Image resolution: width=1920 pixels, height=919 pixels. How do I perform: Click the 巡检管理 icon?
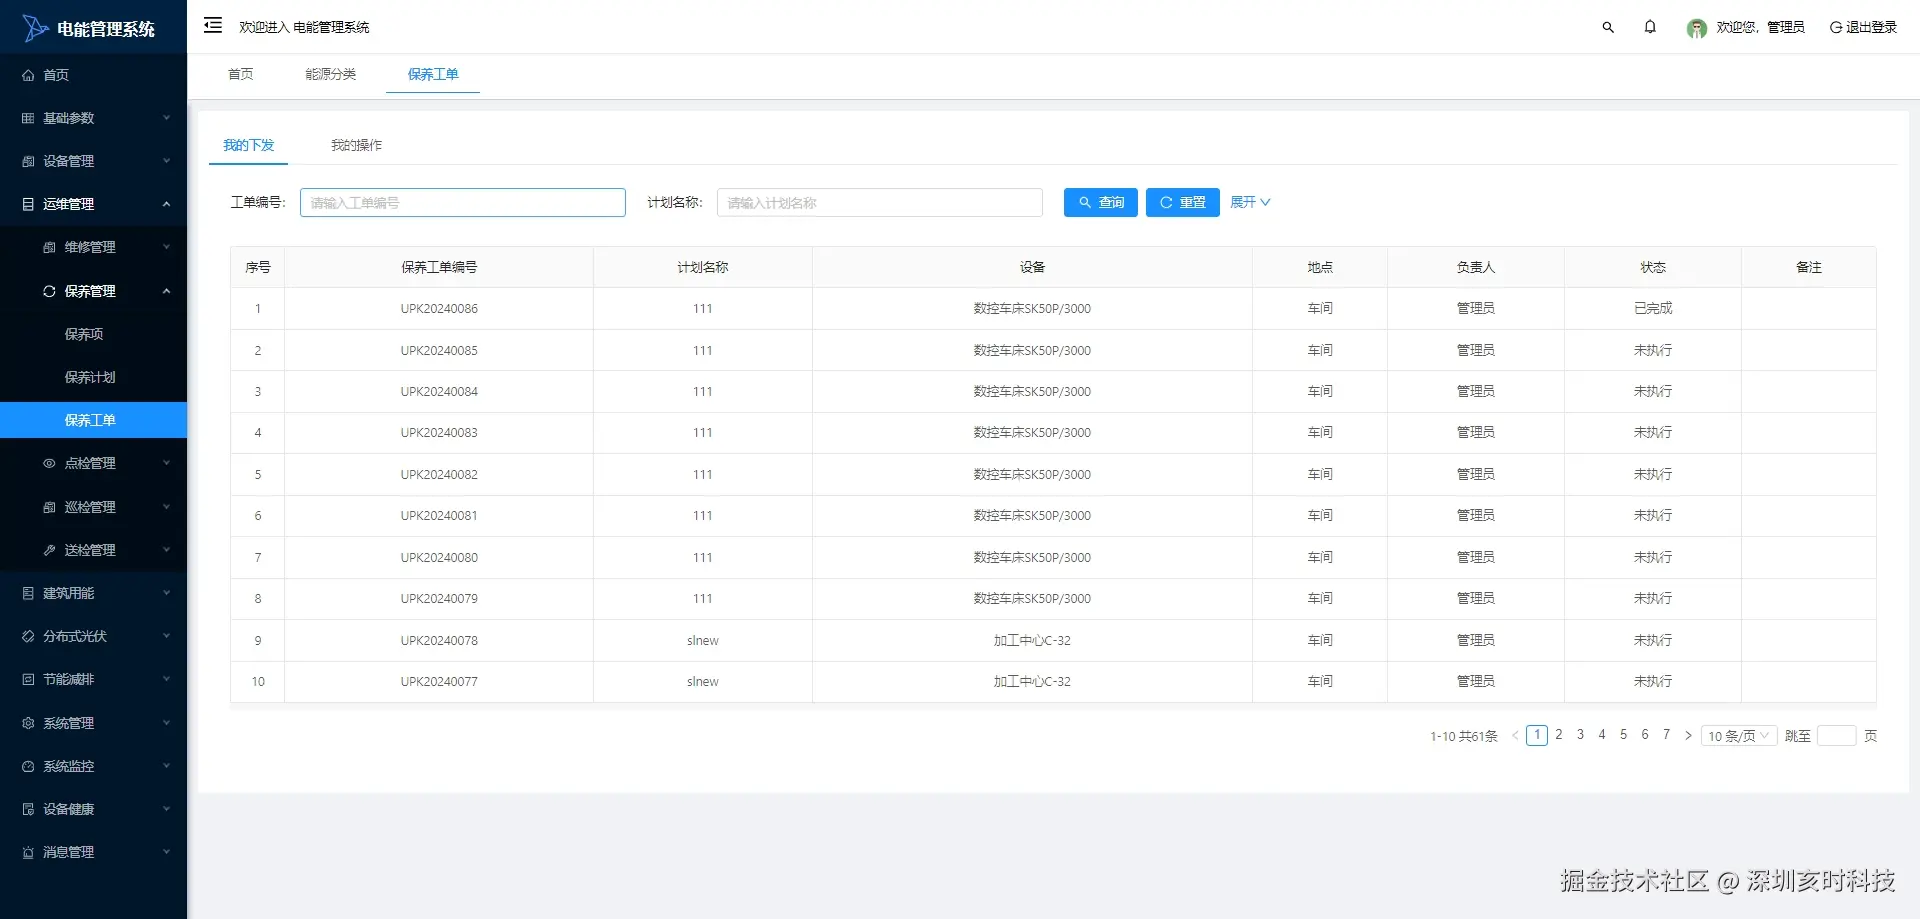coord(49,507)
